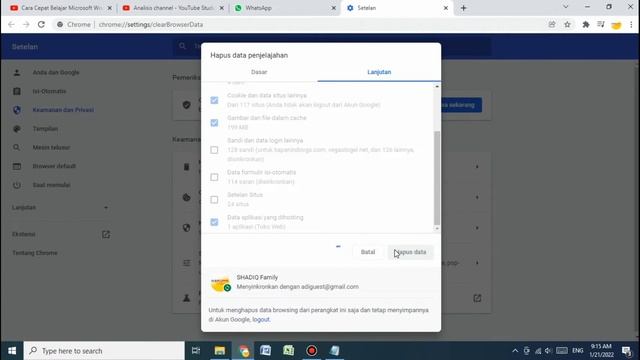Screen dimensions: 640x360
Task: Switch to the Cara Cepat Belajar Microsoft tab
Action: [61, 8]
